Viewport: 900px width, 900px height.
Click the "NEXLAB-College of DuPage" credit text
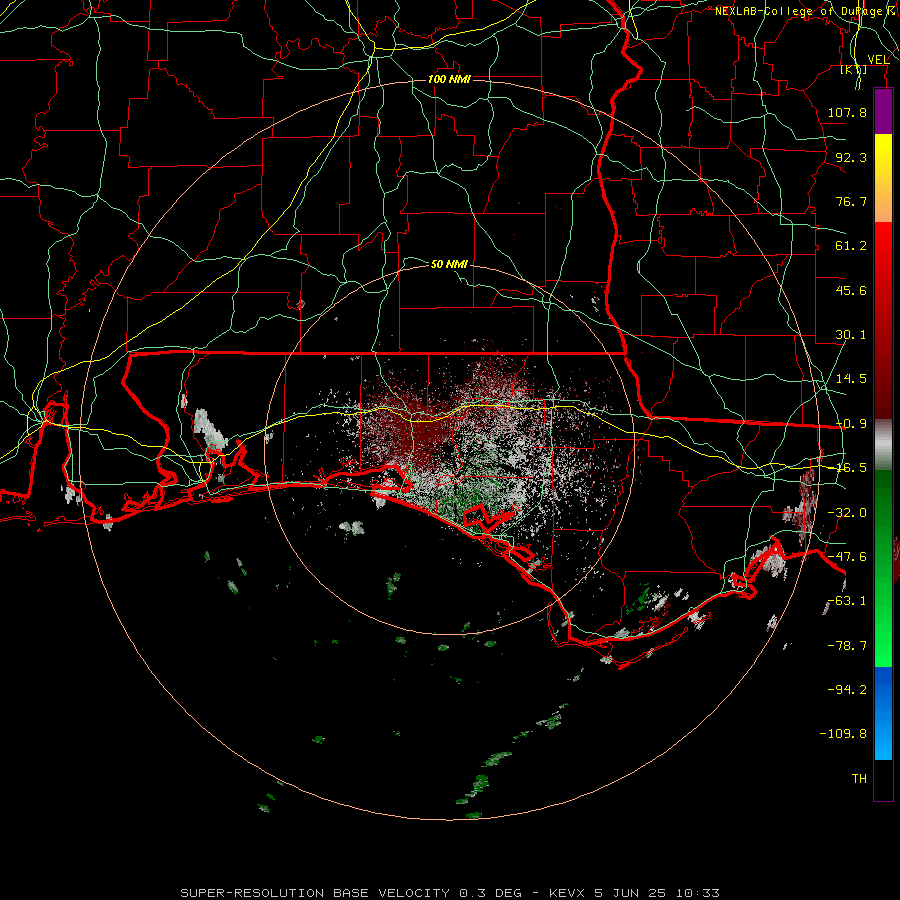[x=799, y=11]
